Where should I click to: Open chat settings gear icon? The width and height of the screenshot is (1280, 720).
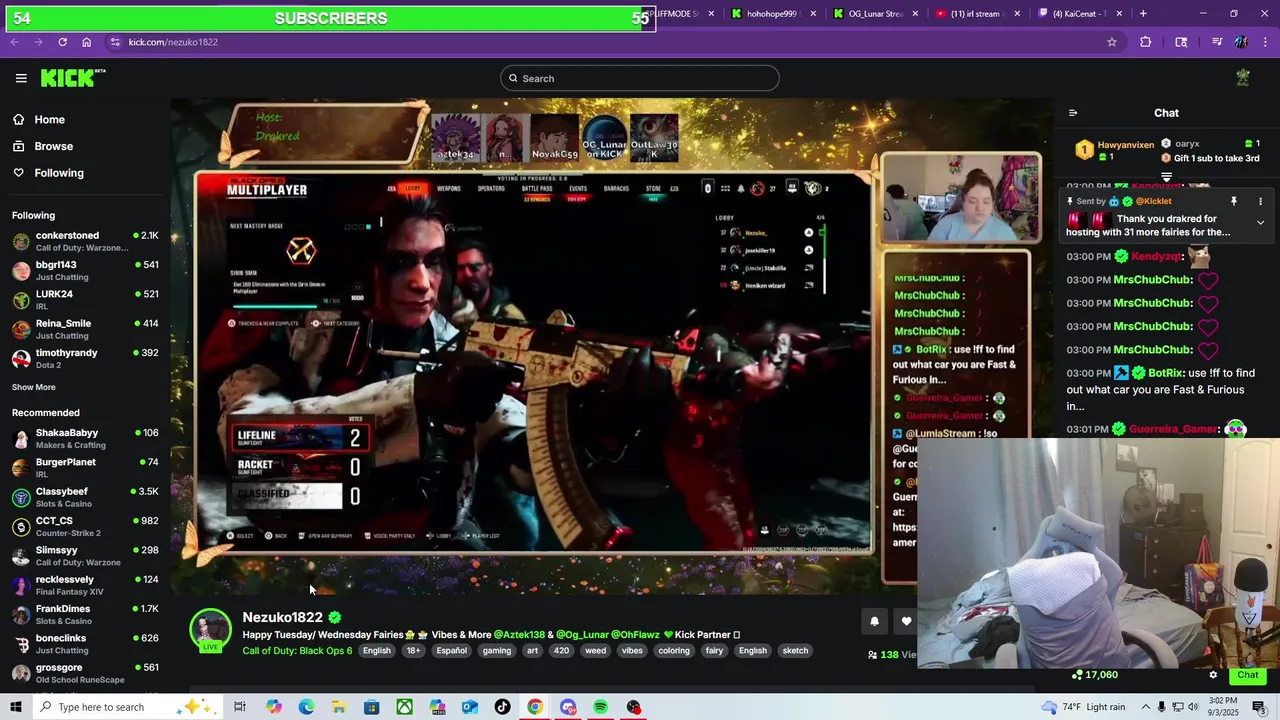[x=1213, y=675]
